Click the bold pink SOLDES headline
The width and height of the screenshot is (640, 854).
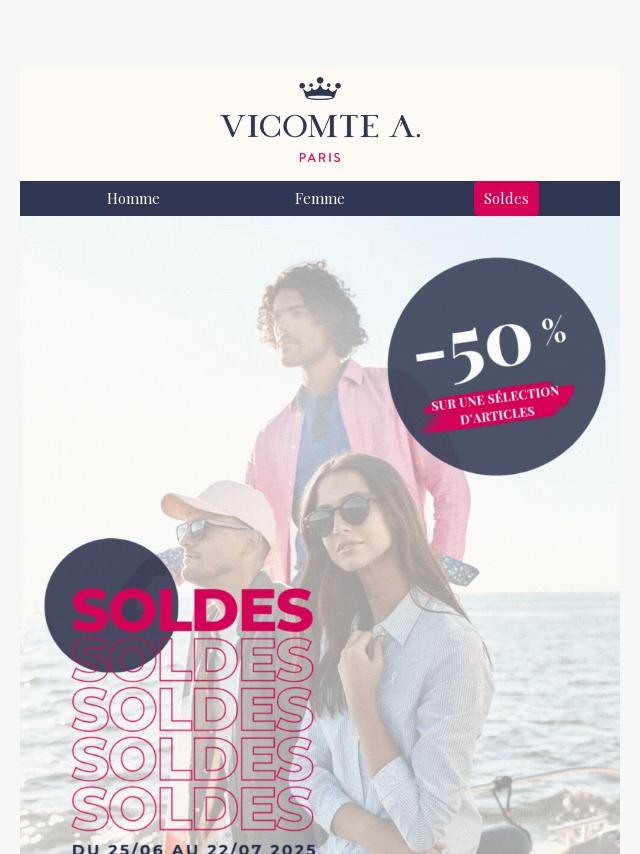[193, 610]
